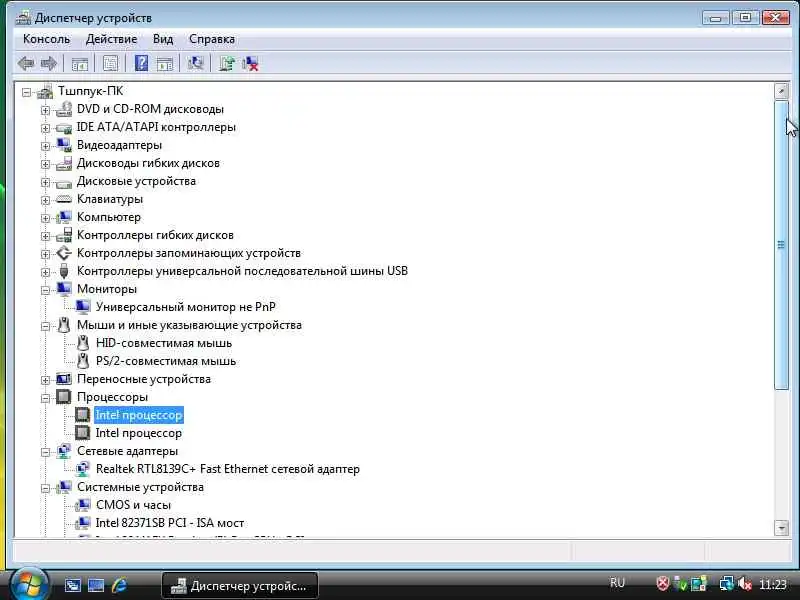Image resolution: width=800 pixels, height=600 pixels.
Task: Collapse the Процессоры node
Action: coord(45,397)
